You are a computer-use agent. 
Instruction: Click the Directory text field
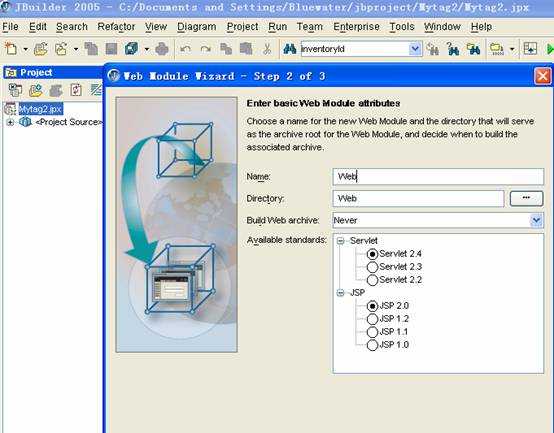click(418, 198)
